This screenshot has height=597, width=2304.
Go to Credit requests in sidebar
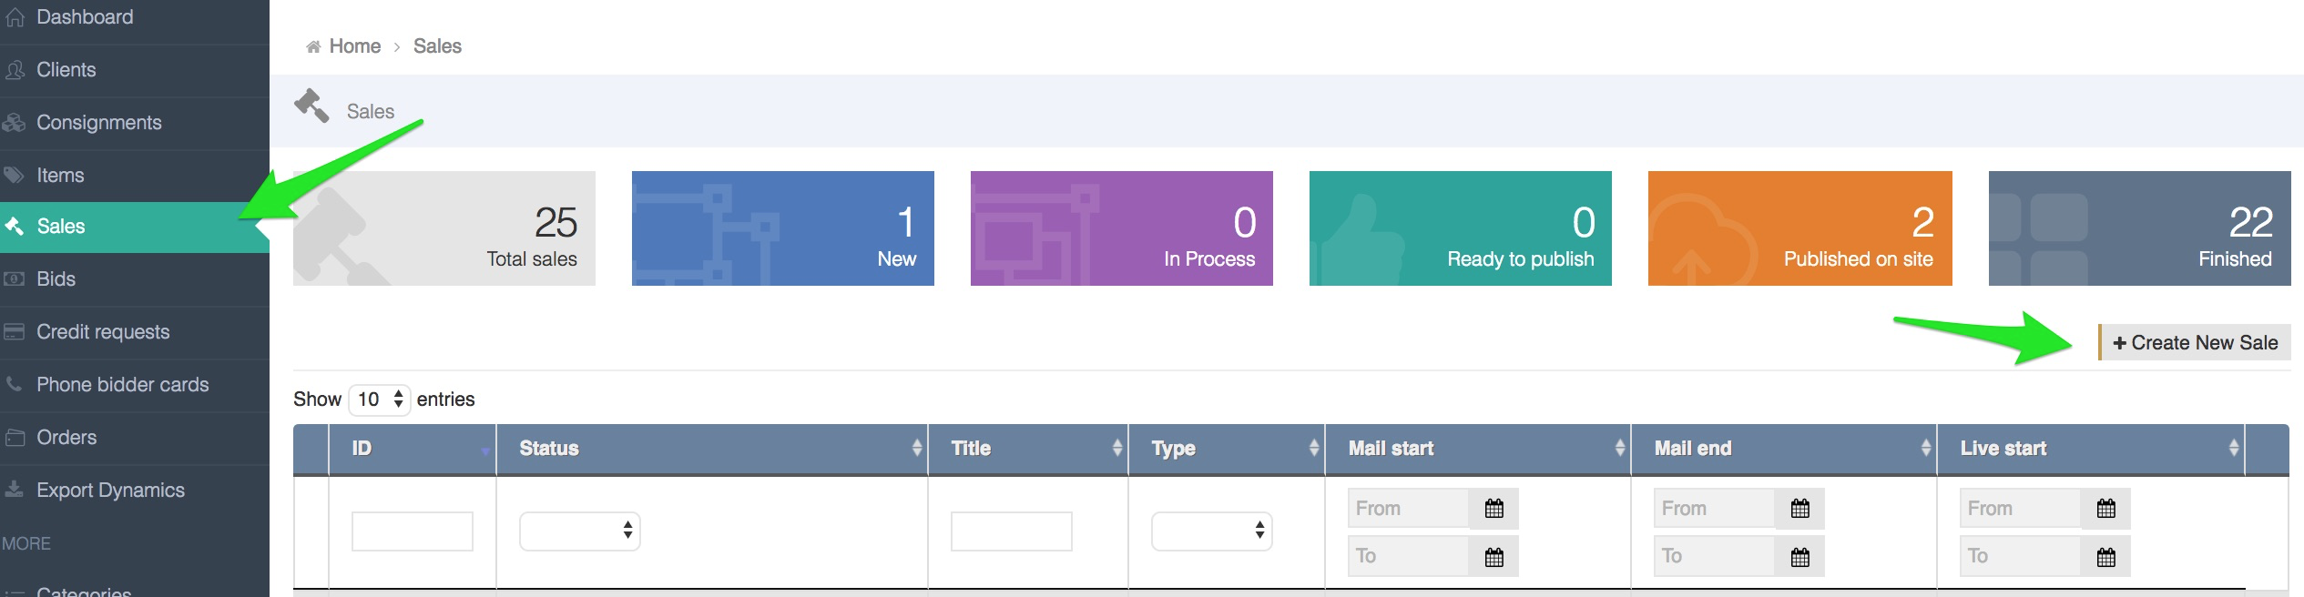[103, 332]
